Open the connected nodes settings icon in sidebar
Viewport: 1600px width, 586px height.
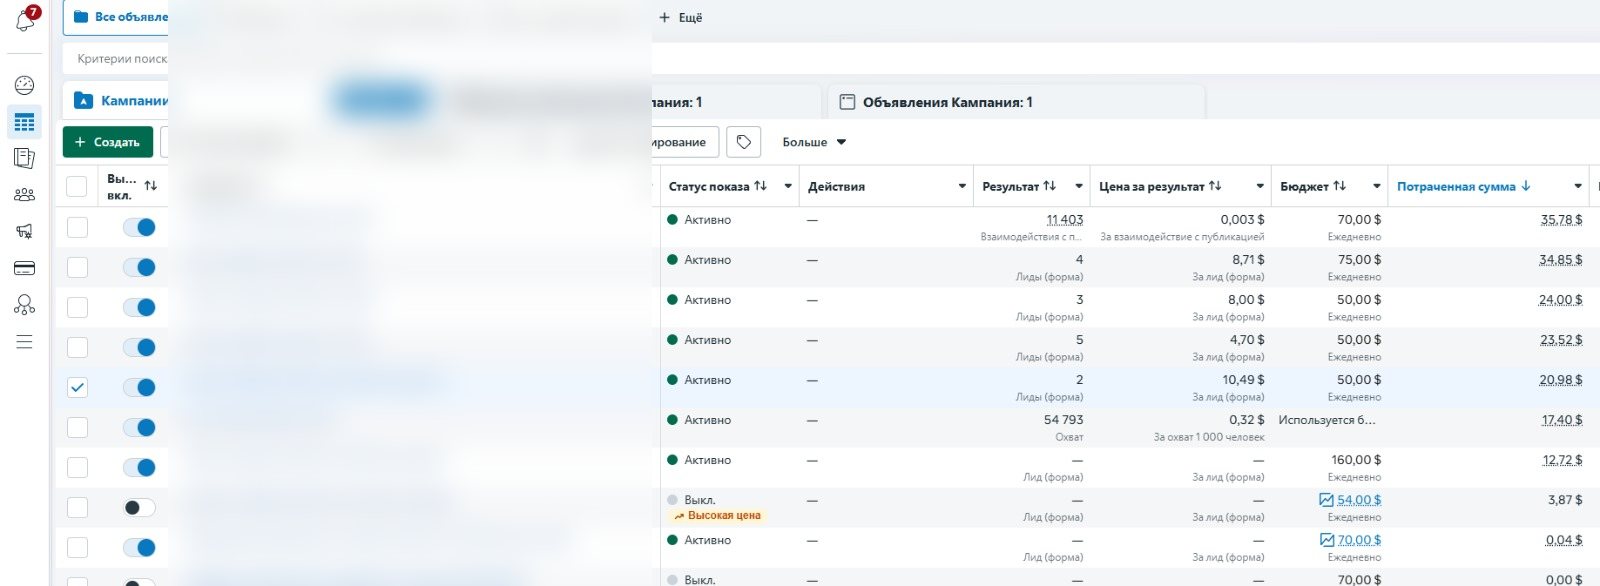tap(25, 305)
